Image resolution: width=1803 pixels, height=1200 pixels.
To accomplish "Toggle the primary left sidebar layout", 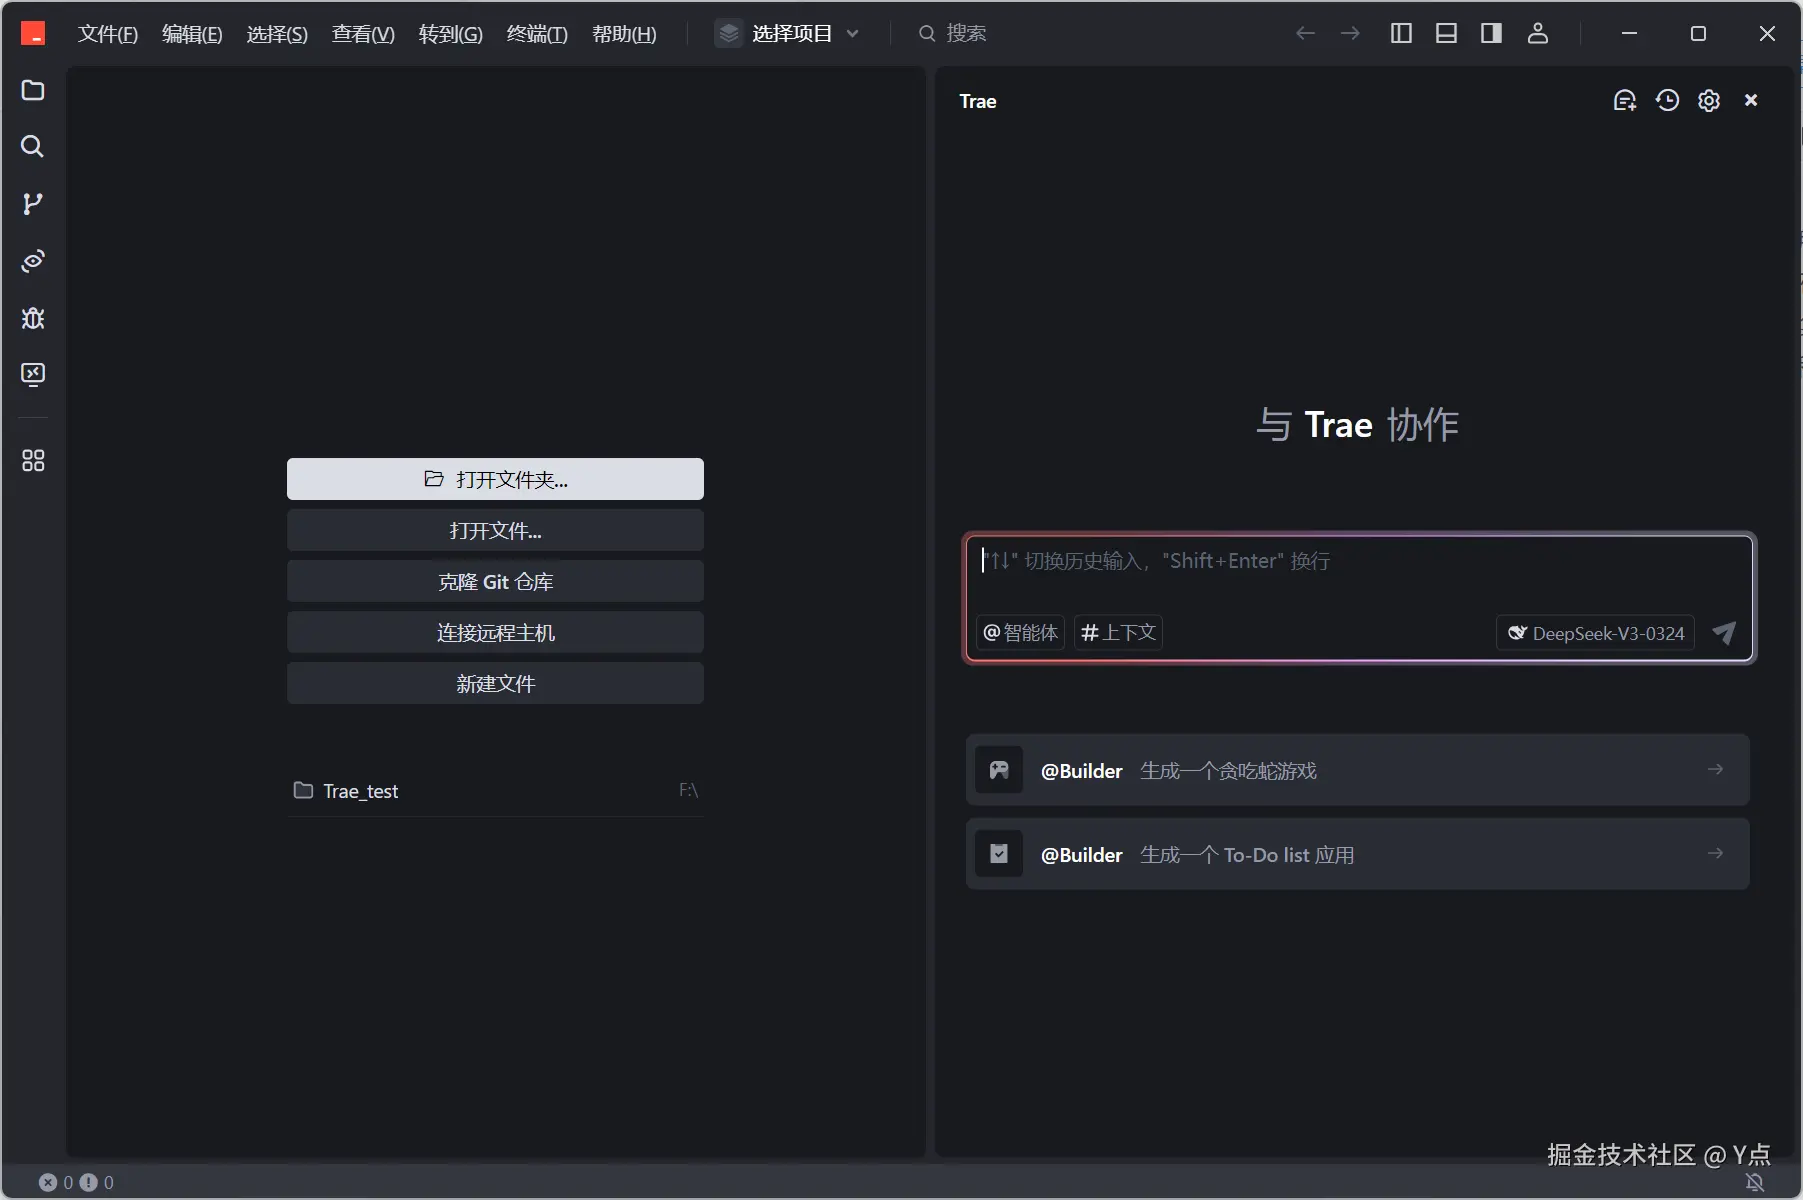I will coord(1401,34).
